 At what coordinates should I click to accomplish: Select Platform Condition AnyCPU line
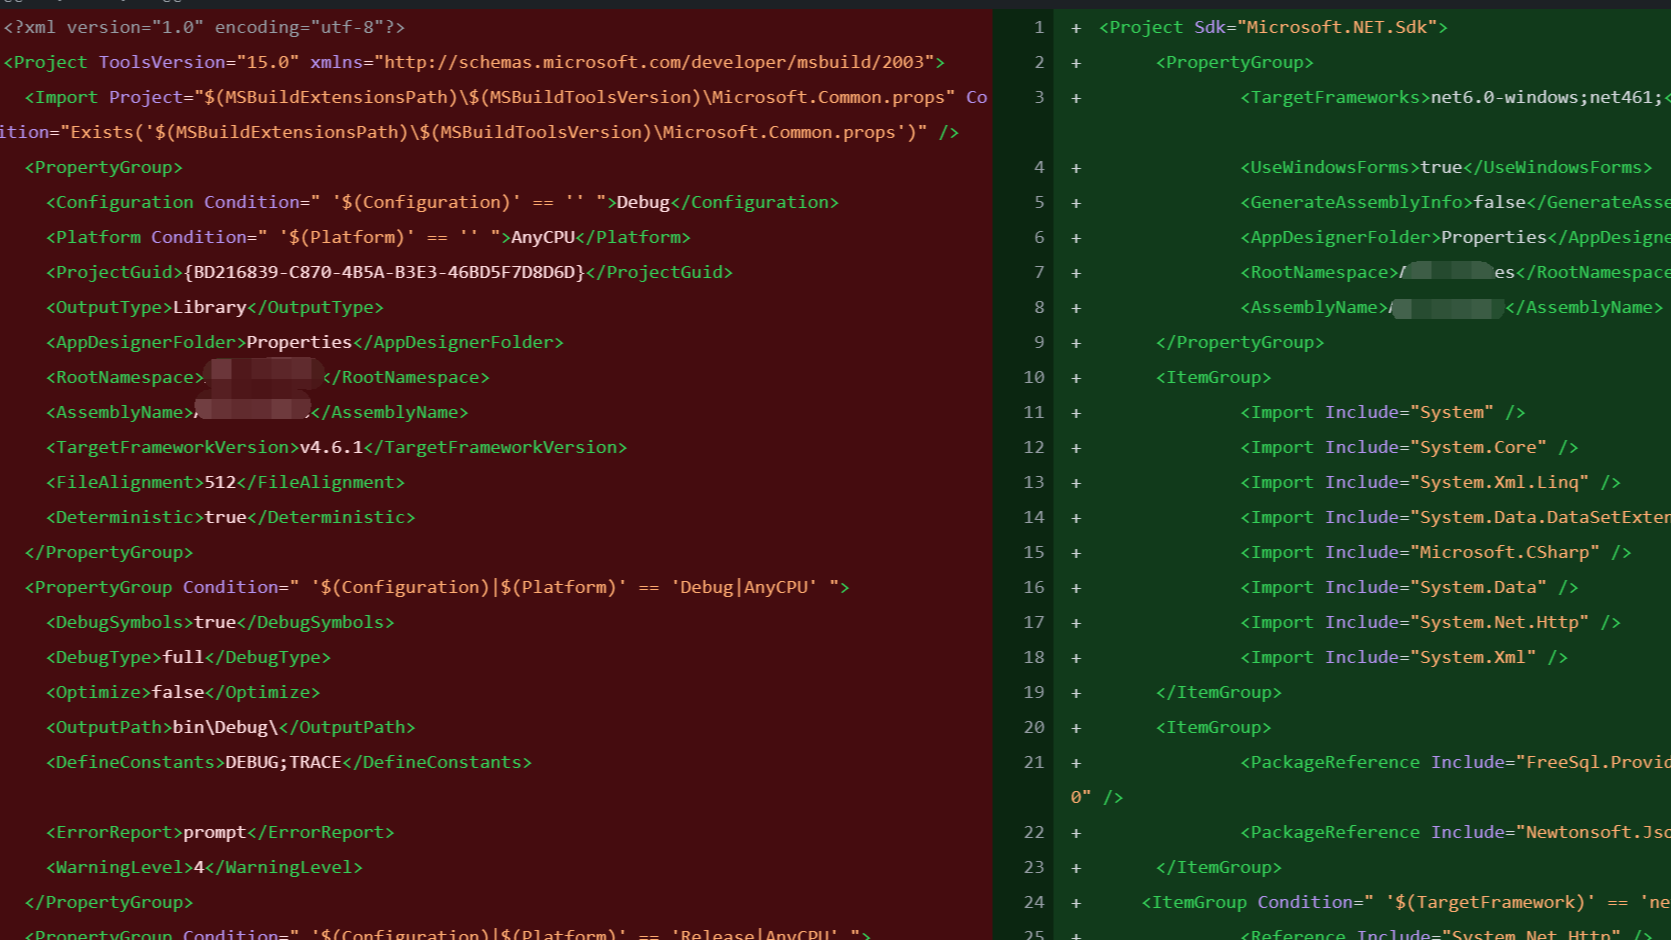368,237
